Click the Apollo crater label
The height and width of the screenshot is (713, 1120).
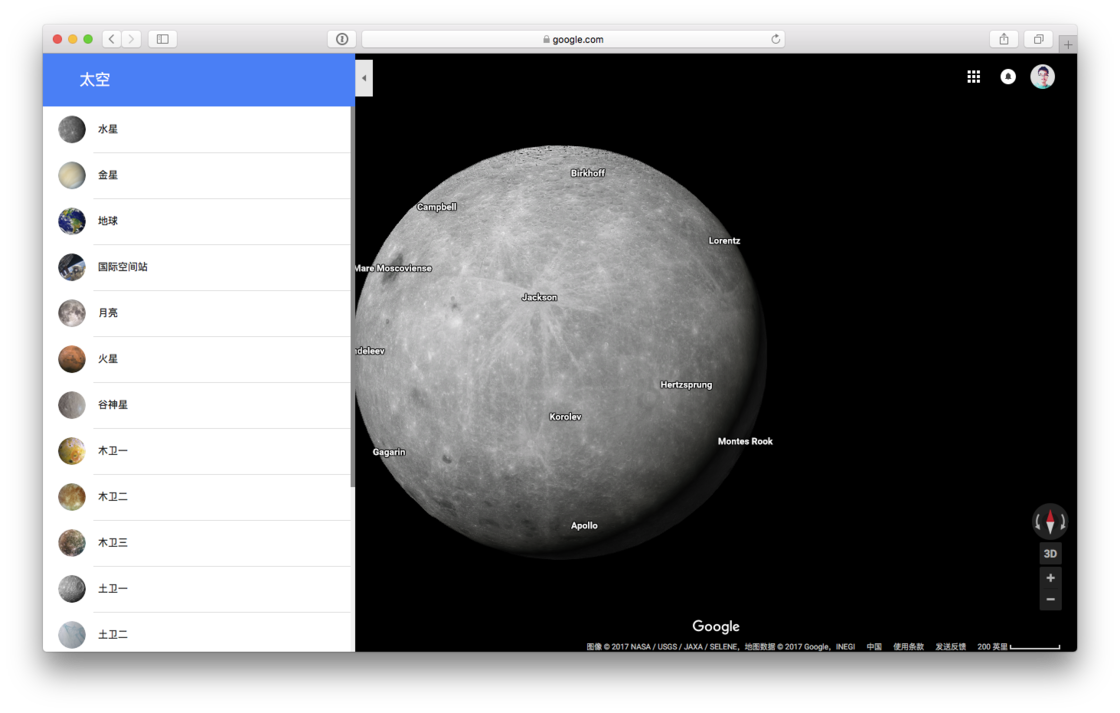point(584,525)
